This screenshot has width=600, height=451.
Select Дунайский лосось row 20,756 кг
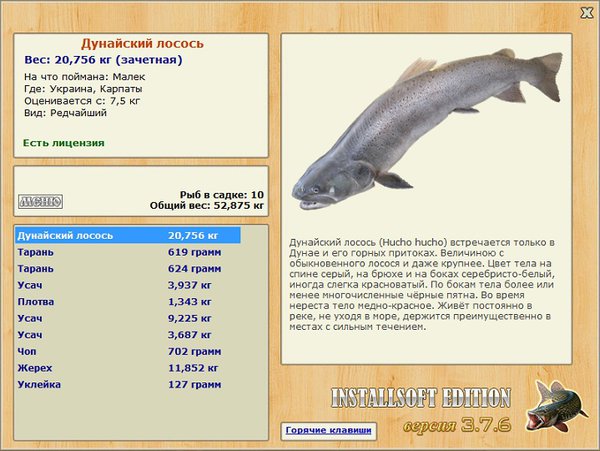pos(128,235)
